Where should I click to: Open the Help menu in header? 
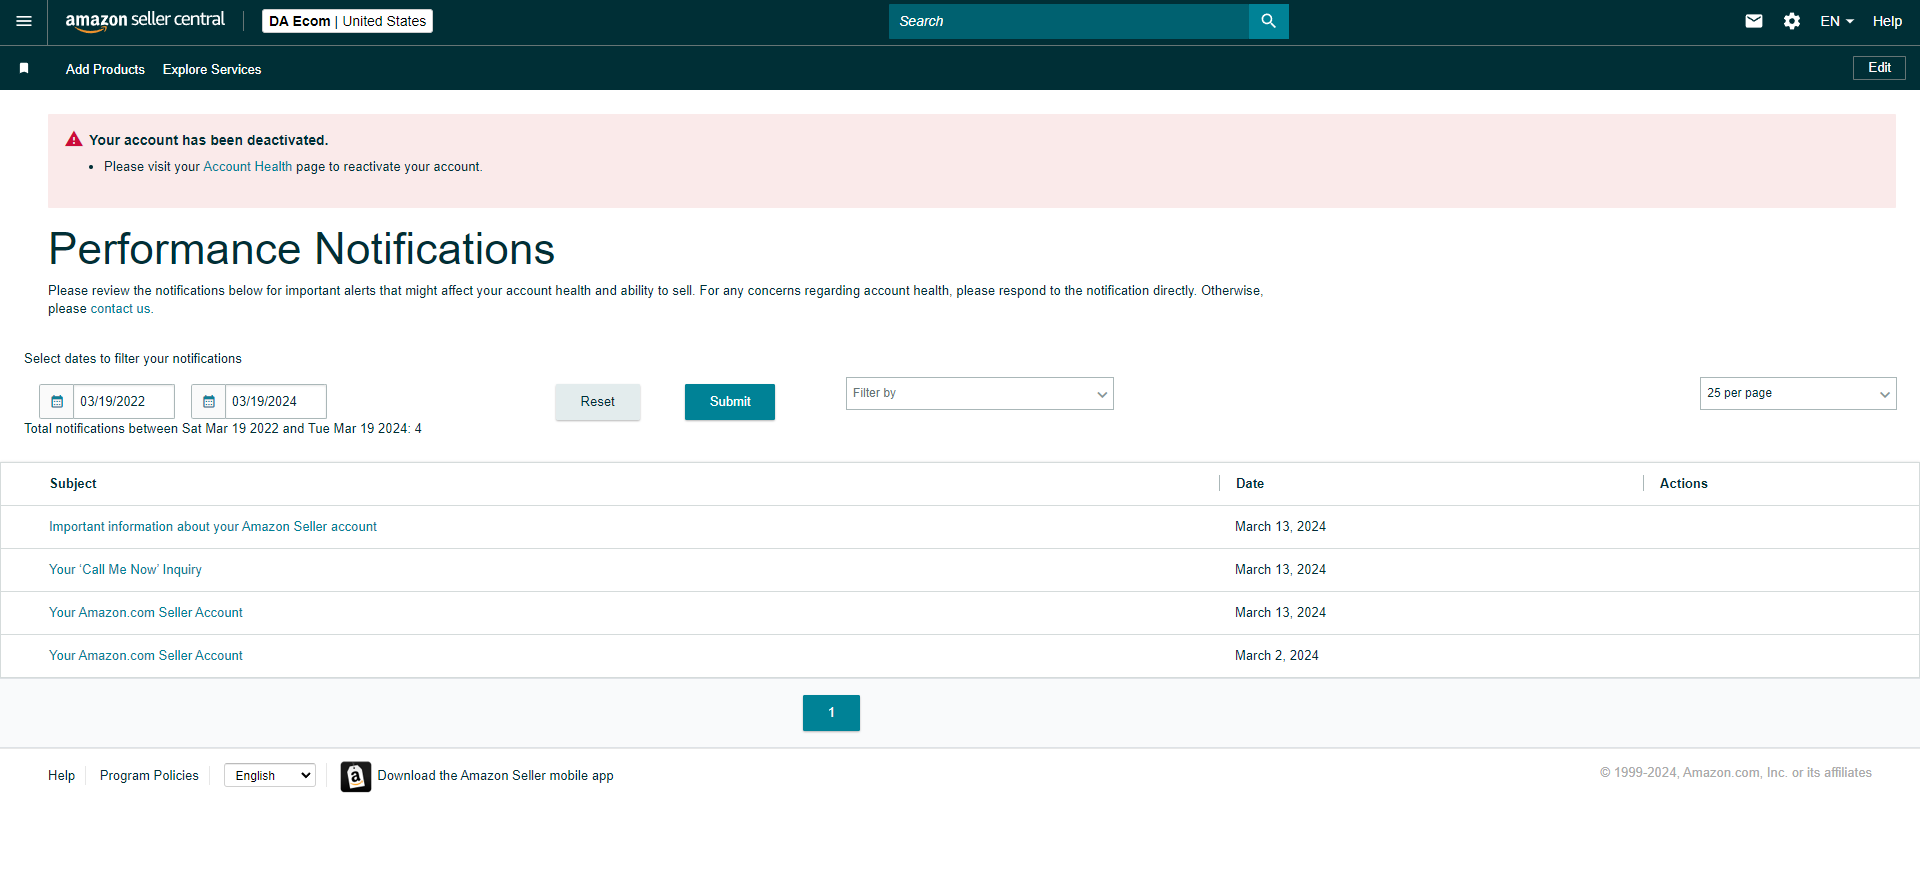[x=1887, y=21]
